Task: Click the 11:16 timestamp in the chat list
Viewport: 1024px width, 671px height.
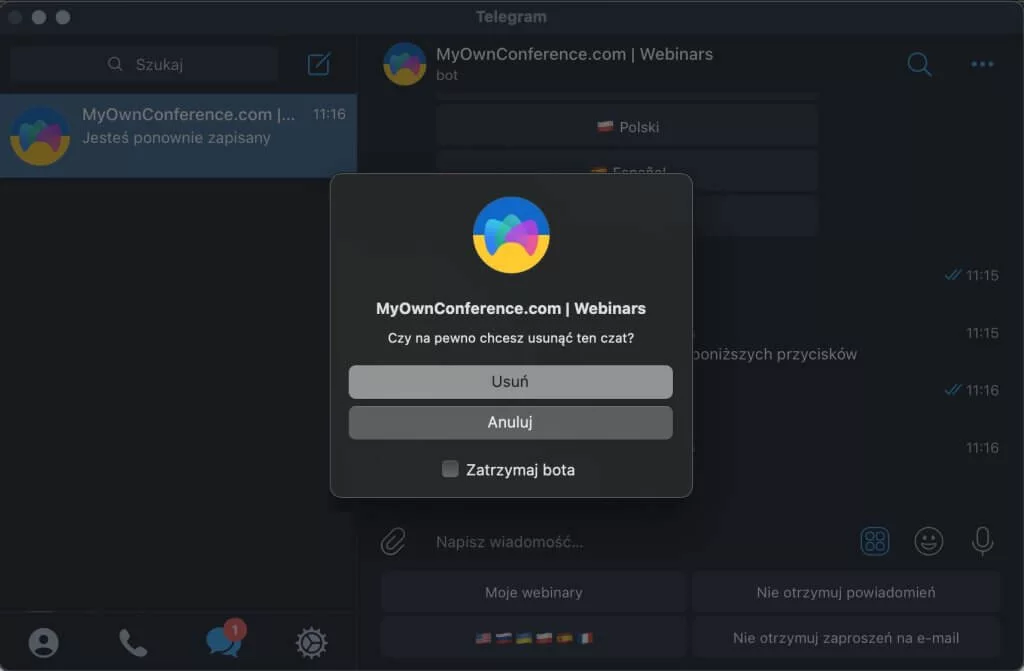Action: coord(329,114)
